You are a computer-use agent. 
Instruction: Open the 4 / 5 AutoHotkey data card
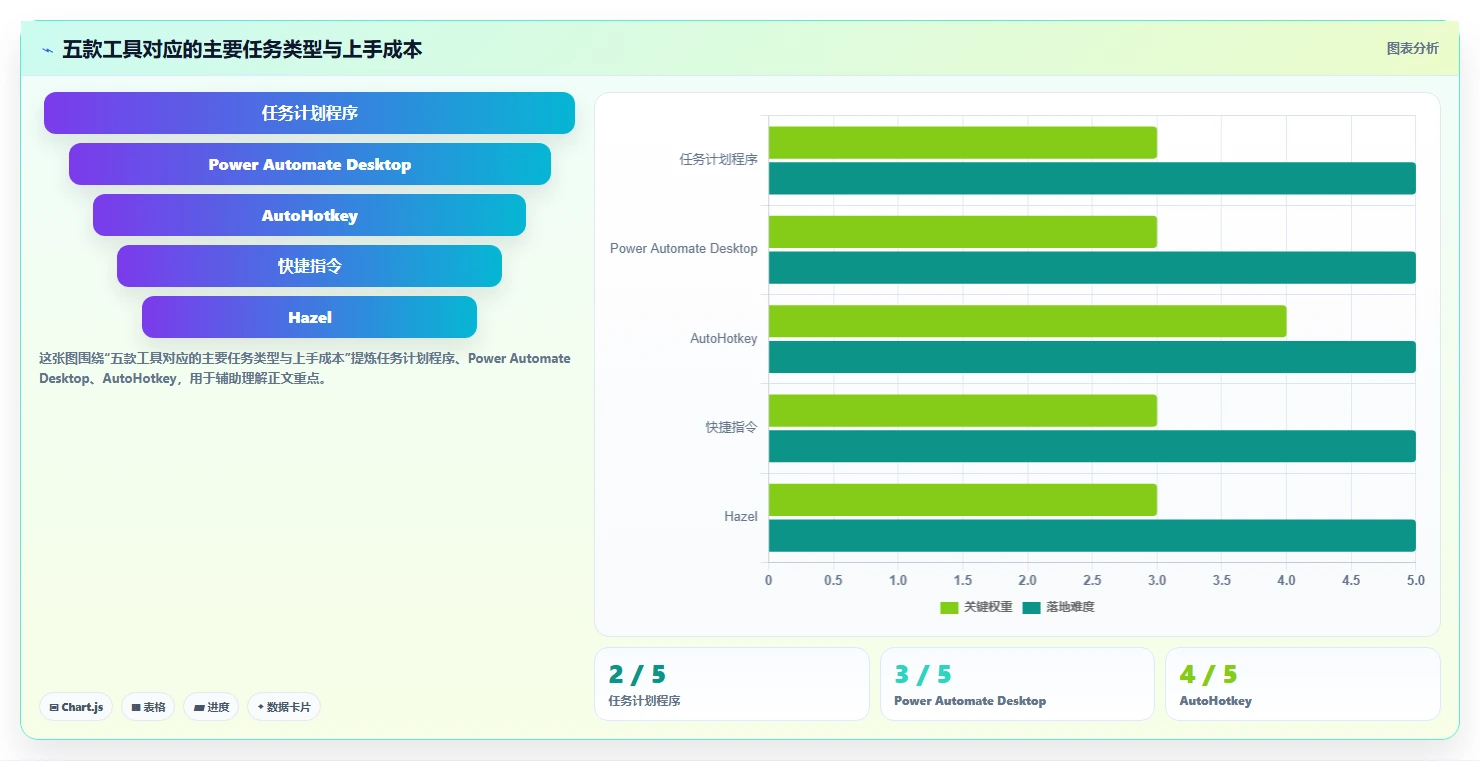point(1303,684)
